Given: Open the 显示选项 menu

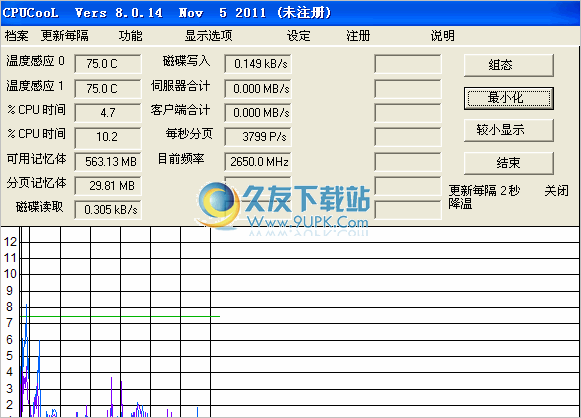Looking at the screenshot, I should tap(209, 36).
